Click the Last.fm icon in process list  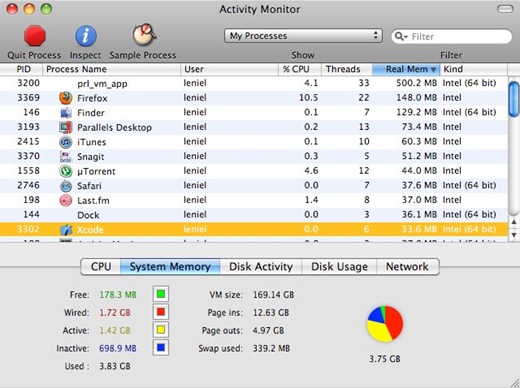click(66, 200)
